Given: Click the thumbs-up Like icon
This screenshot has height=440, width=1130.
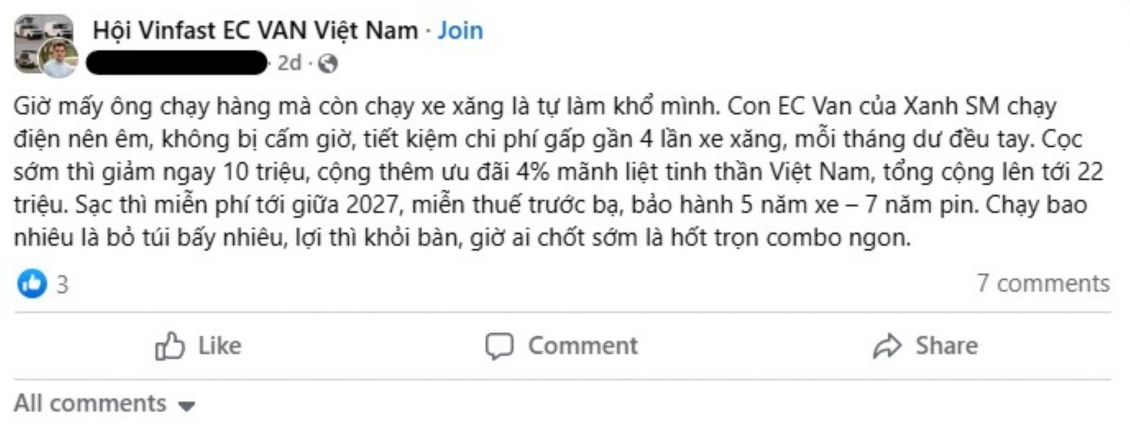Looking at the screenshot, I should 171,346.
